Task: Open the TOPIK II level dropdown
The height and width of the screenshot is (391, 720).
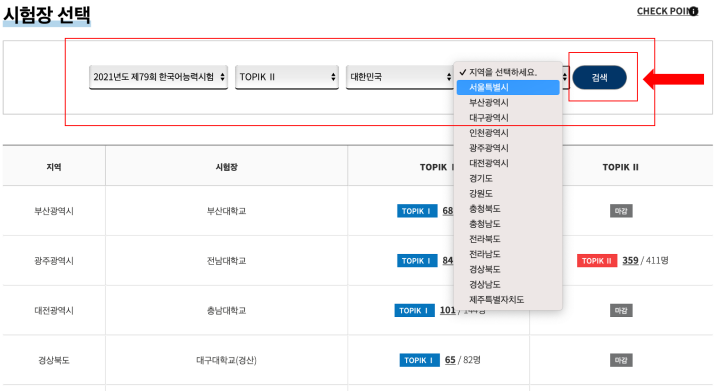Action: 287,77
